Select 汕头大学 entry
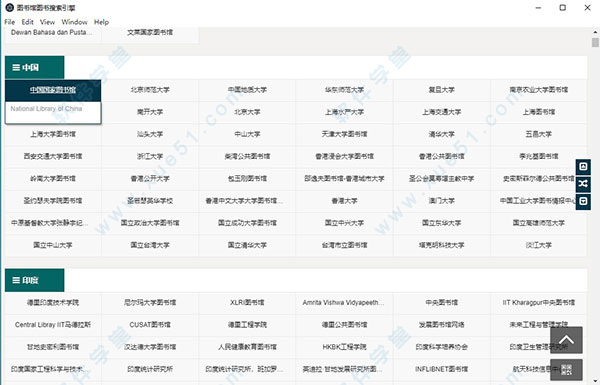Viewport: 600px width, 385px height. tap(150, 134)
